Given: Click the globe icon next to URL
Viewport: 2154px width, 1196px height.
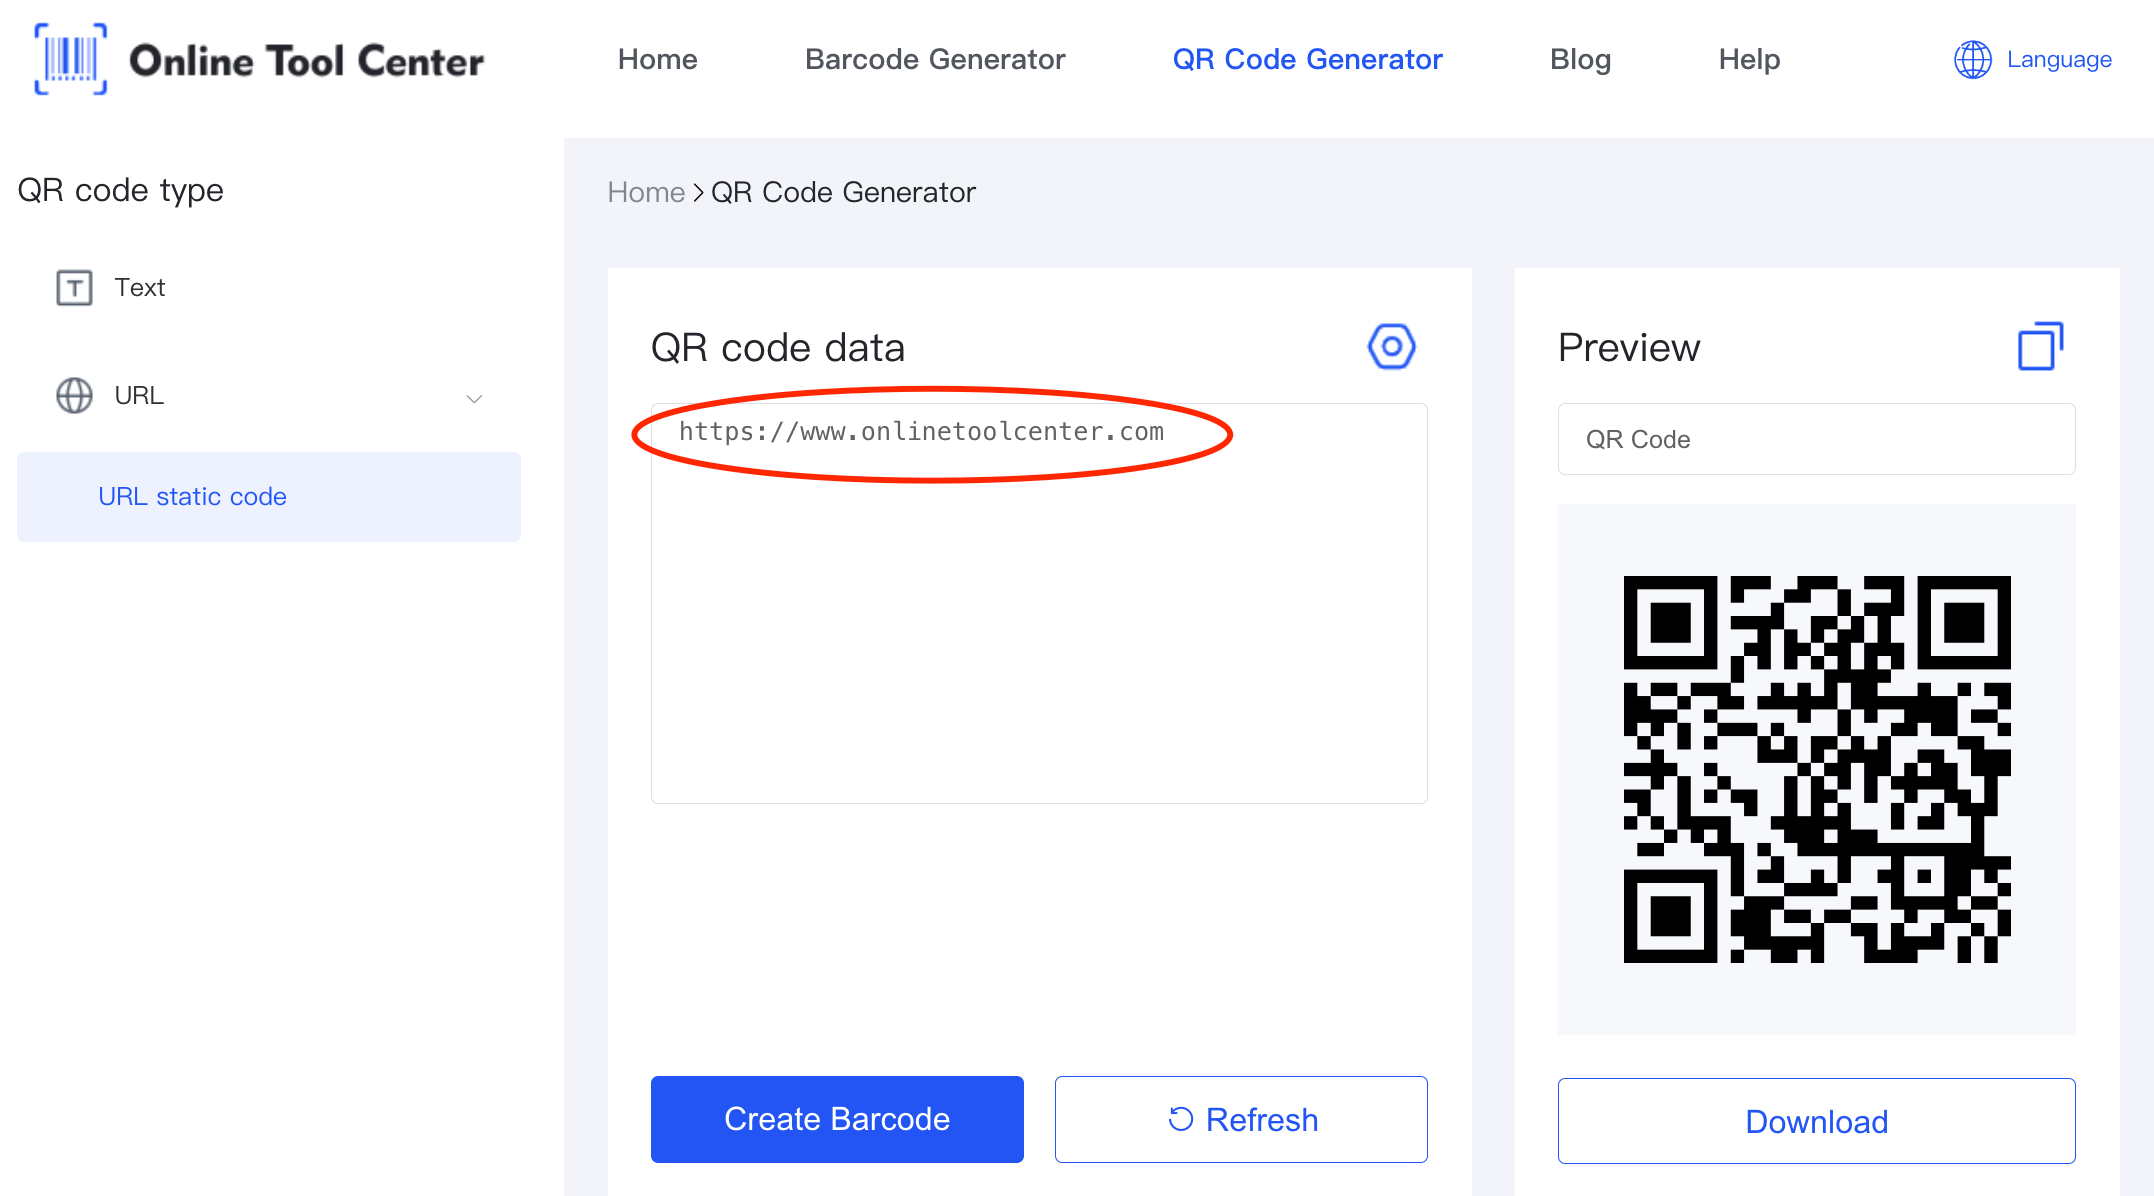Looking at the screenshot, I should point(72,393).
